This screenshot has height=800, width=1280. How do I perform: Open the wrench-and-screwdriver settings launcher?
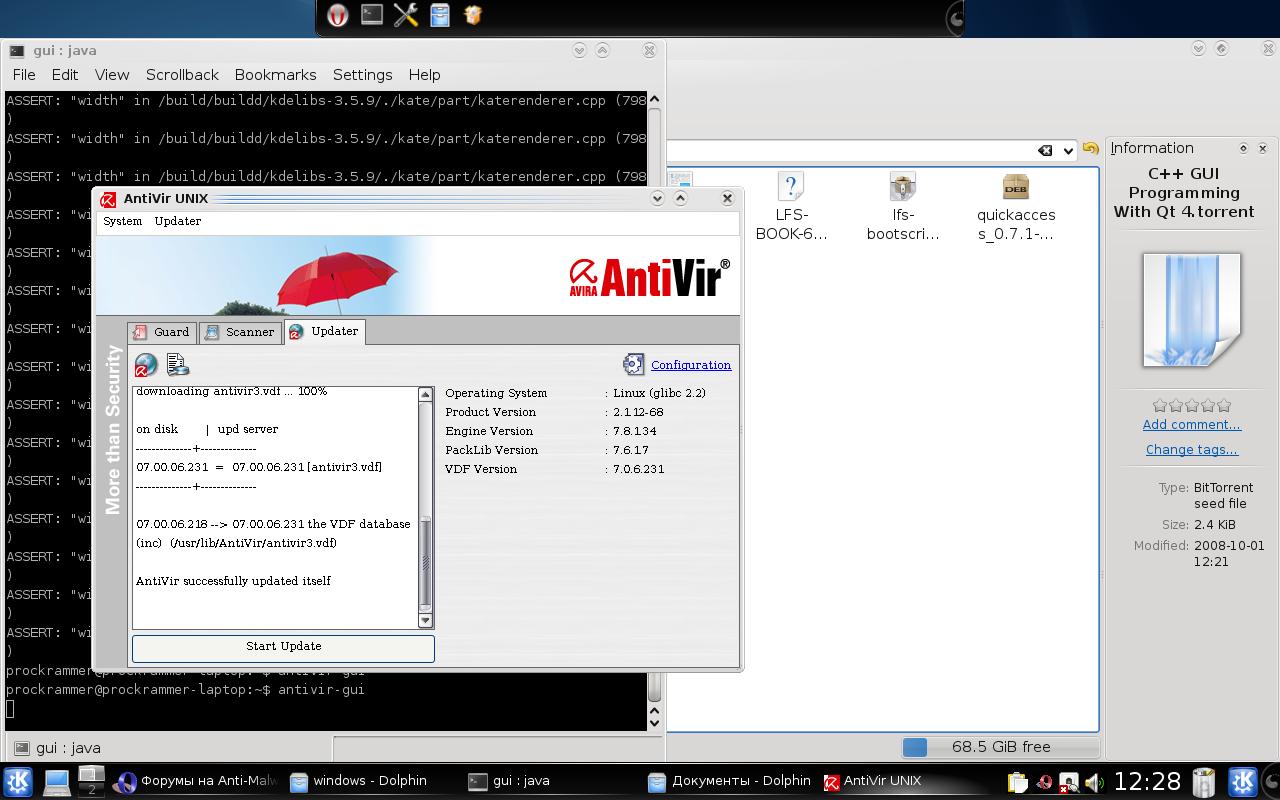[406, 15]
